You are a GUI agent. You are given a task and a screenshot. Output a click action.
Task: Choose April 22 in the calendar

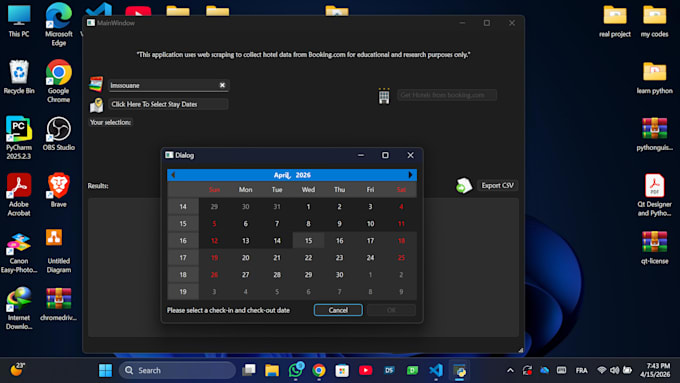[x=308, y=258]
